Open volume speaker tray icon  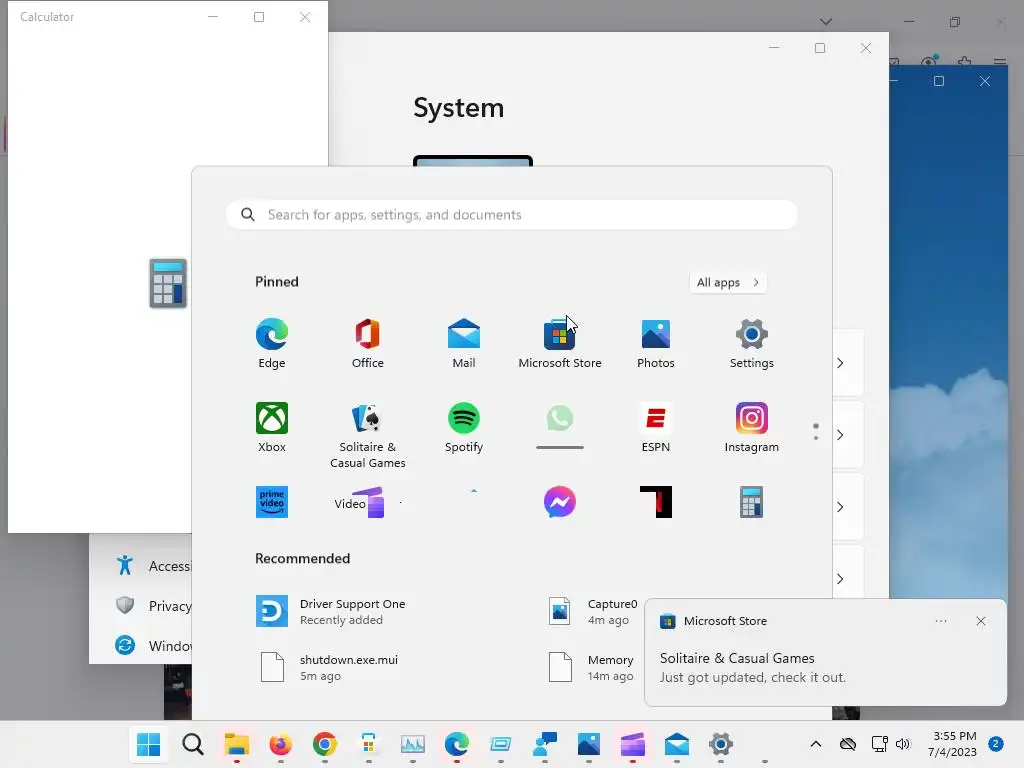[x=903, y=744]
